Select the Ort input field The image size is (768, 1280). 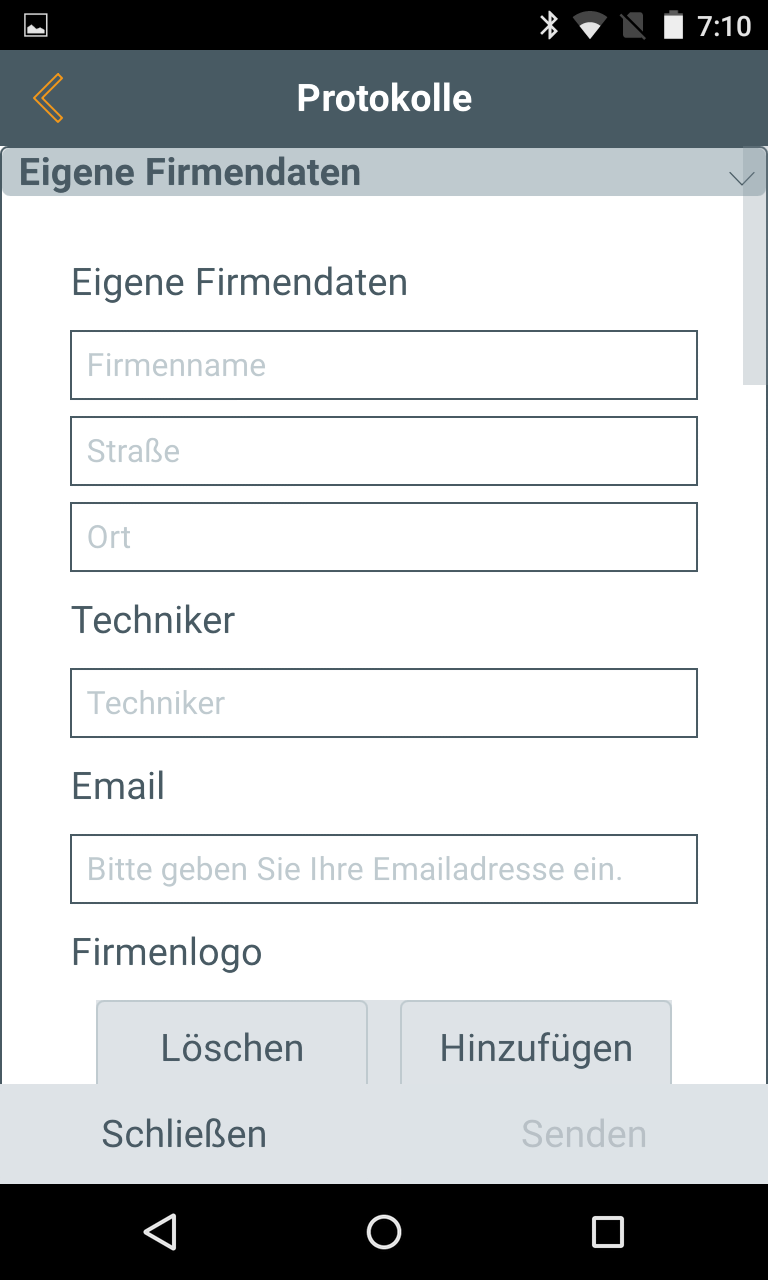384,537
